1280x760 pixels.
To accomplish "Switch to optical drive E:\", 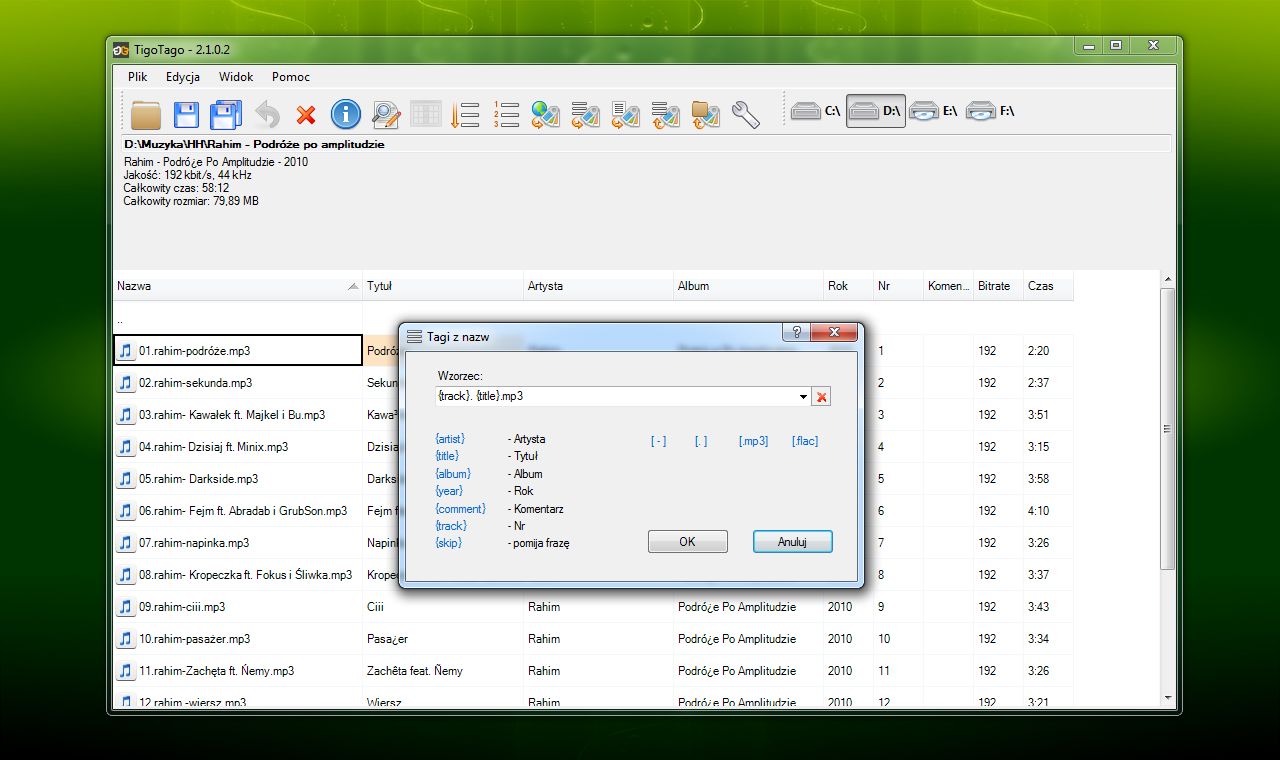I will click(x=935, y=111).
